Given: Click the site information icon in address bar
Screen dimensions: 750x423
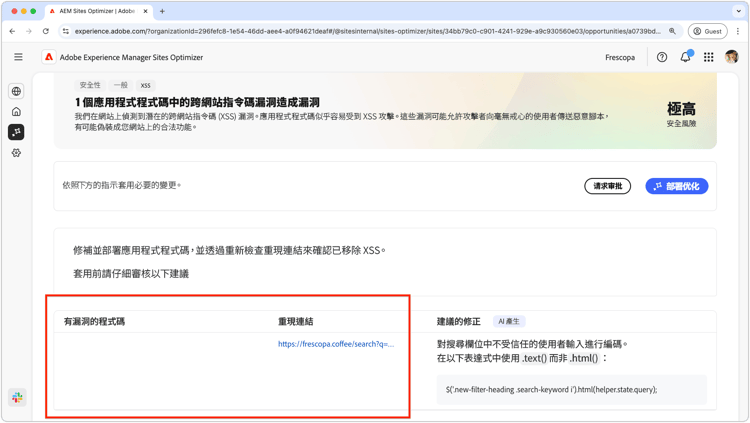Looking at the screenshot, I should tap(66, 31).
